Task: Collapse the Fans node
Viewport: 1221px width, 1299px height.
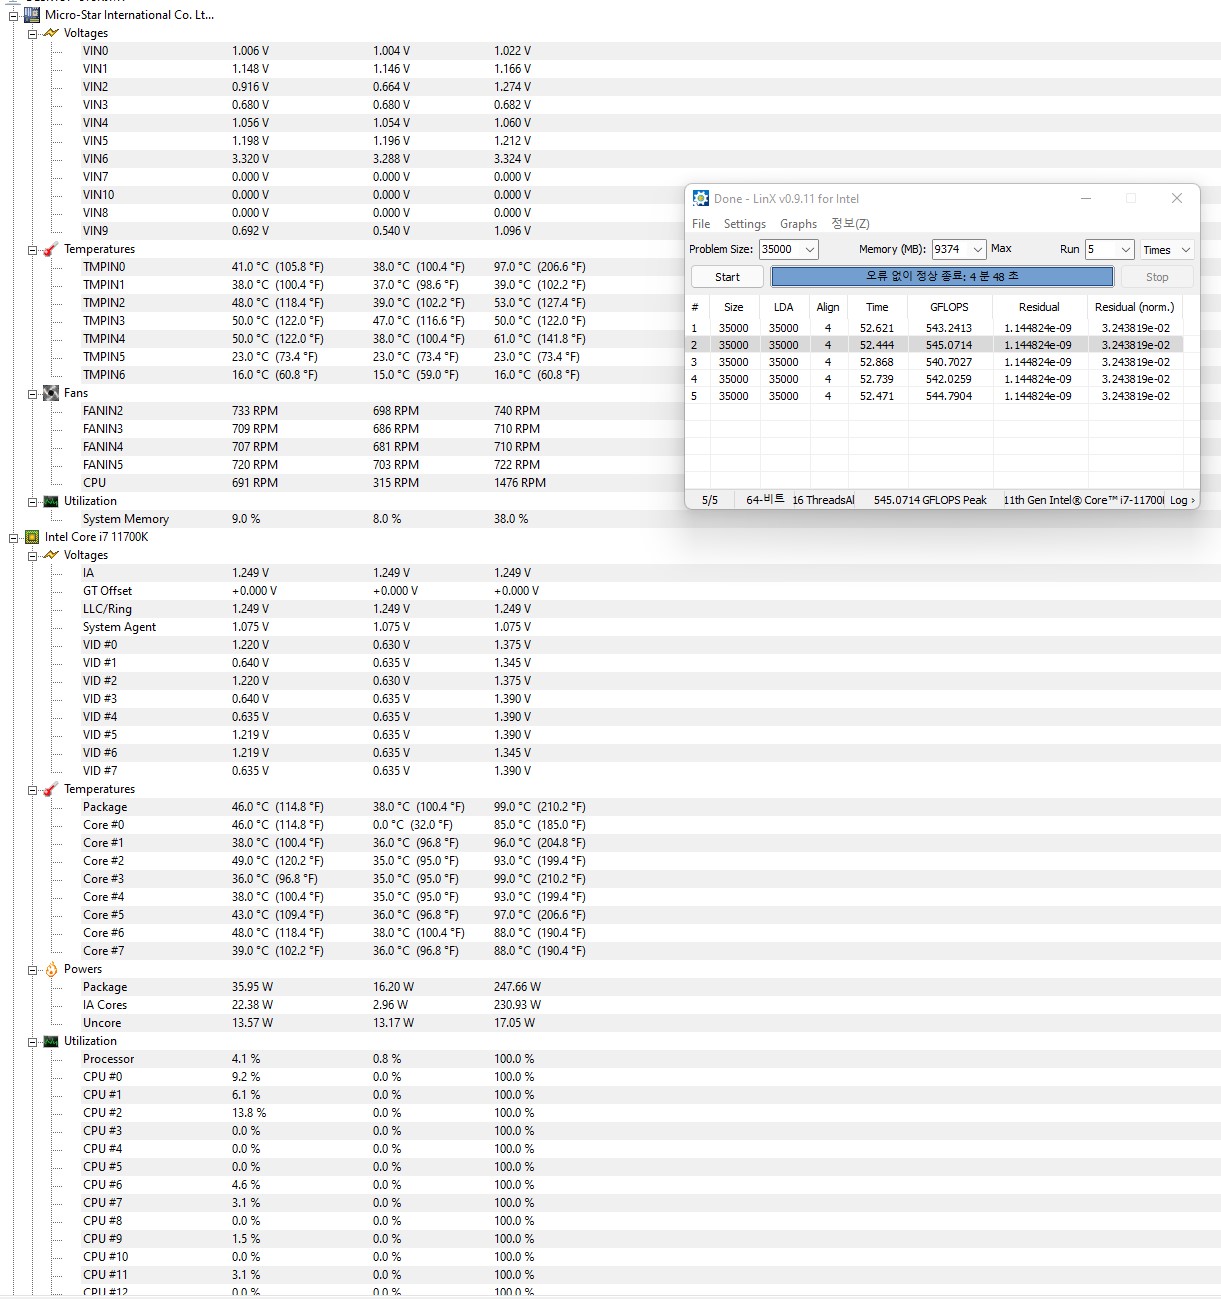Action: pyautogui.click(x=32, y=393)
